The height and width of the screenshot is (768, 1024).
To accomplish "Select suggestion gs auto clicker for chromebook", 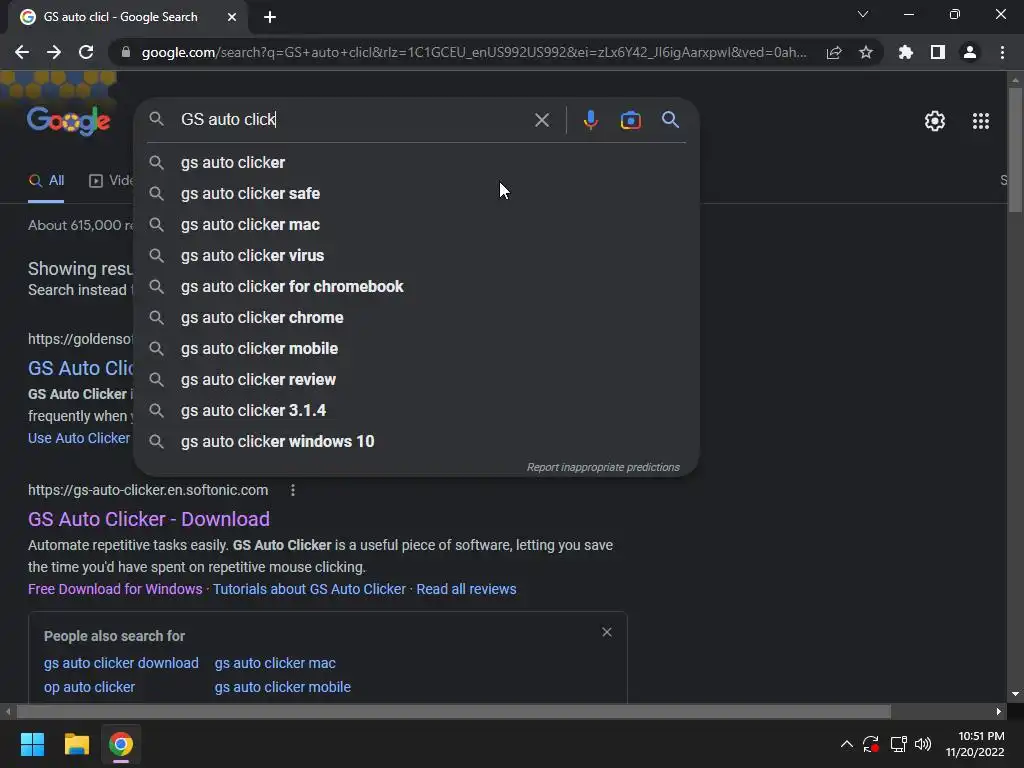I will click(416, 287).
